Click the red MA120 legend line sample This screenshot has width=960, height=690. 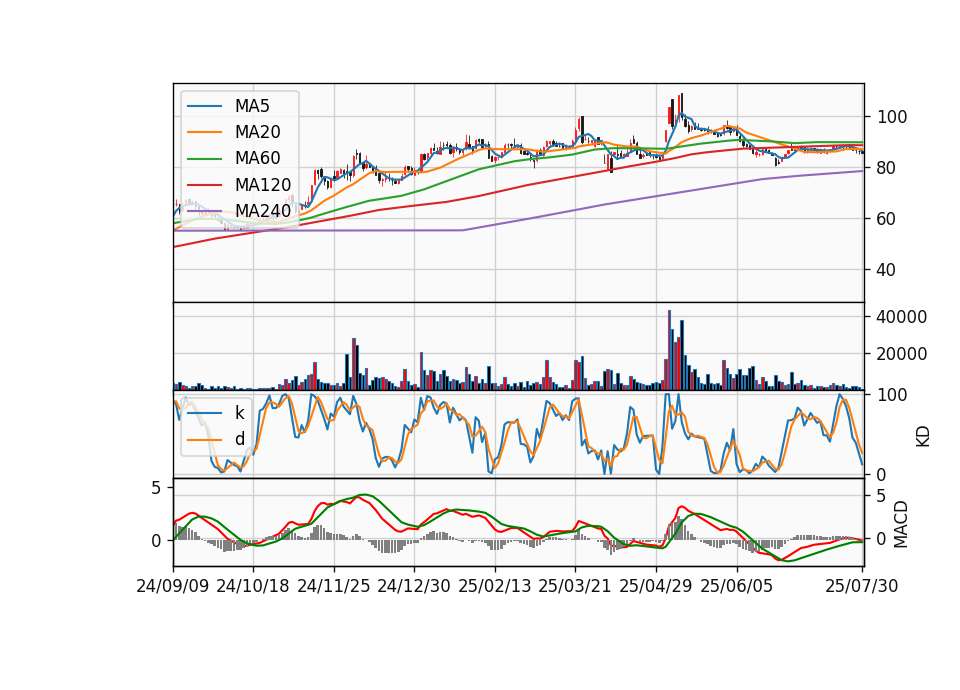pyautogui.click(x=204, y=186)
